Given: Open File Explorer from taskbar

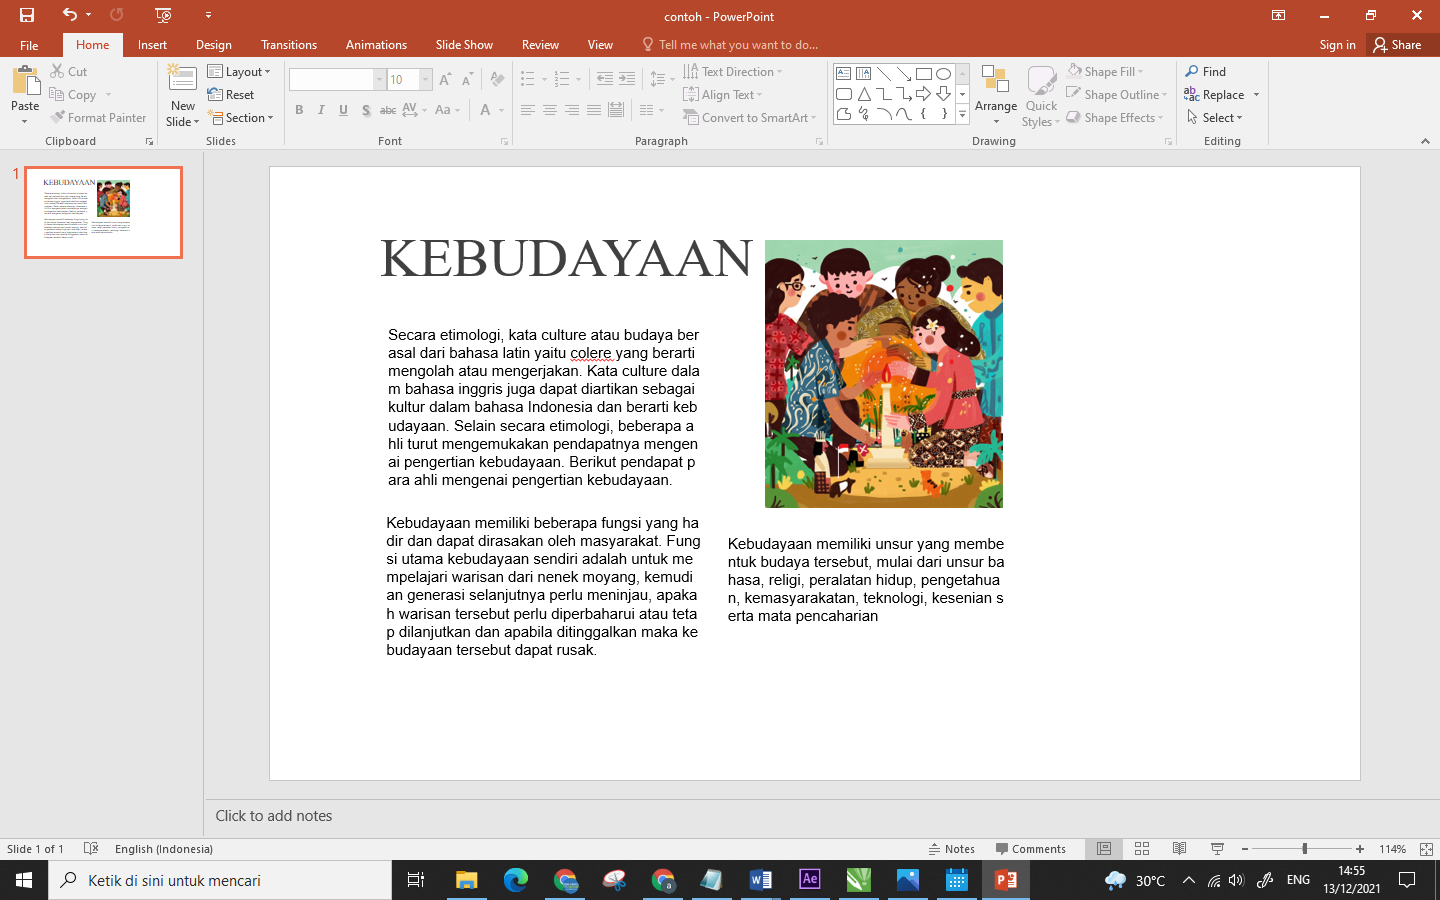Looking at the screenshot, I should coord(466,880).
